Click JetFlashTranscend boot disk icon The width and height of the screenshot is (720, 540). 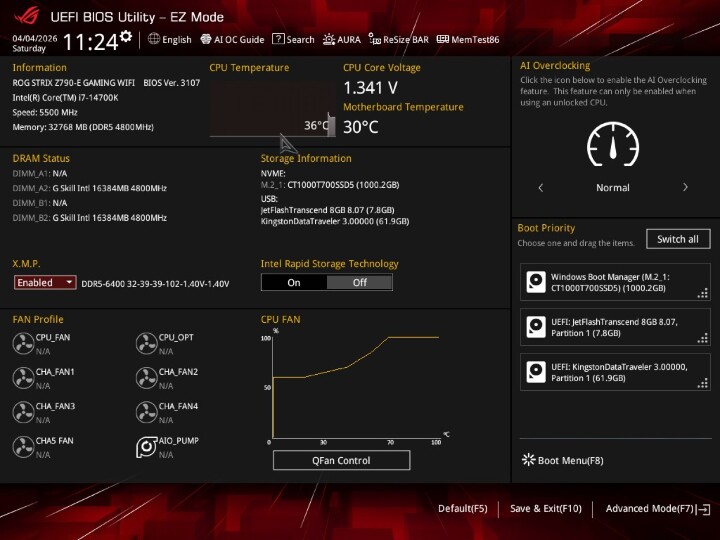coord(536,327)
